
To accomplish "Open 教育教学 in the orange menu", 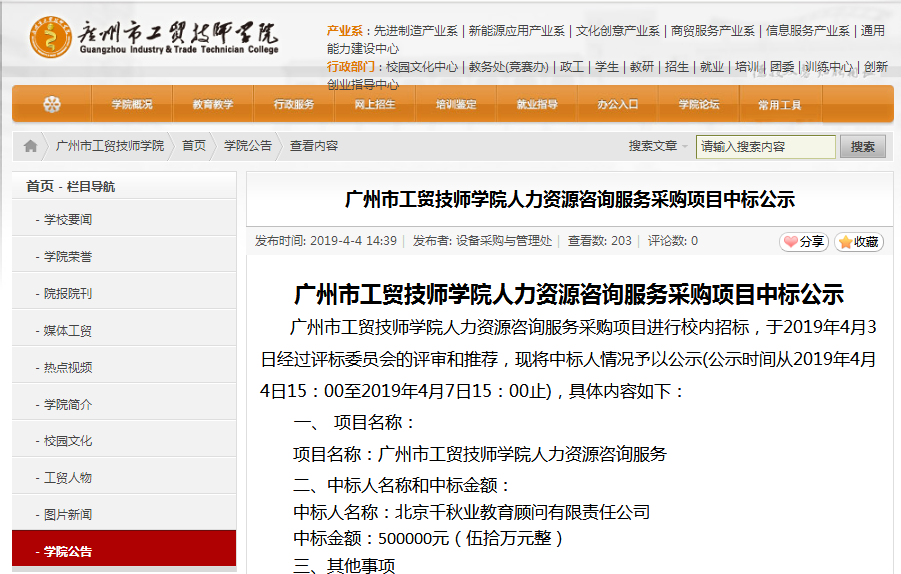I will coord(213,104).
